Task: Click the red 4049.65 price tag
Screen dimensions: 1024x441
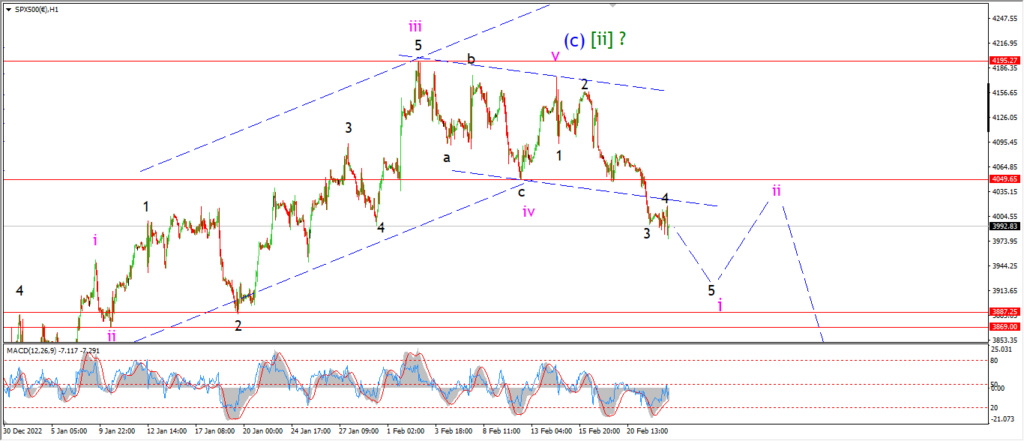Action: click(x=1004, y=179)
